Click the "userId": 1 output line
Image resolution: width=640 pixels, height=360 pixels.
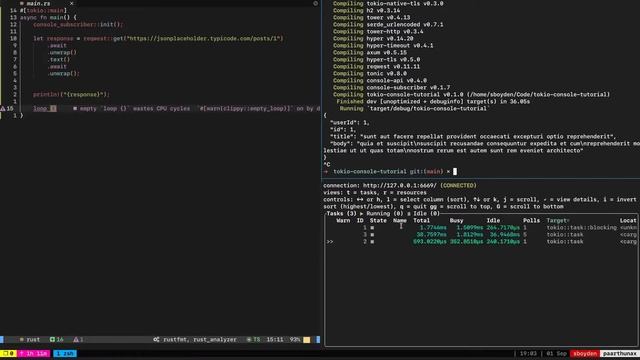pyautogui.click(x=349, y=122)
